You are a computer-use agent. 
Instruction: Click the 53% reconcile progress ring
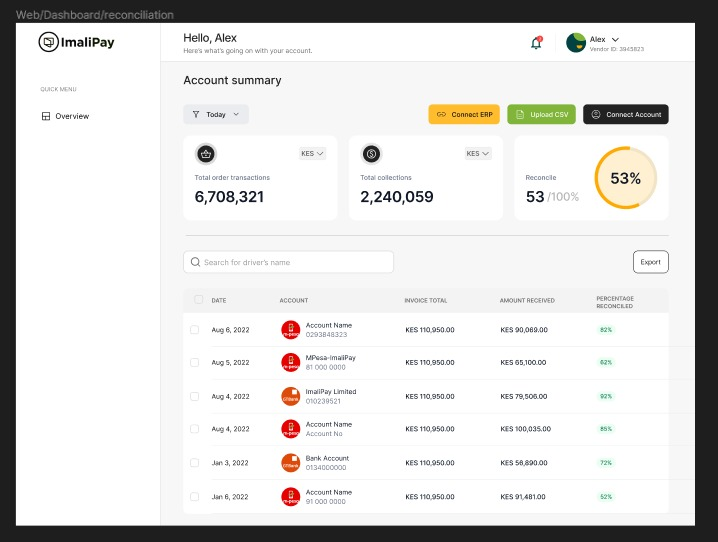(626, 178)
